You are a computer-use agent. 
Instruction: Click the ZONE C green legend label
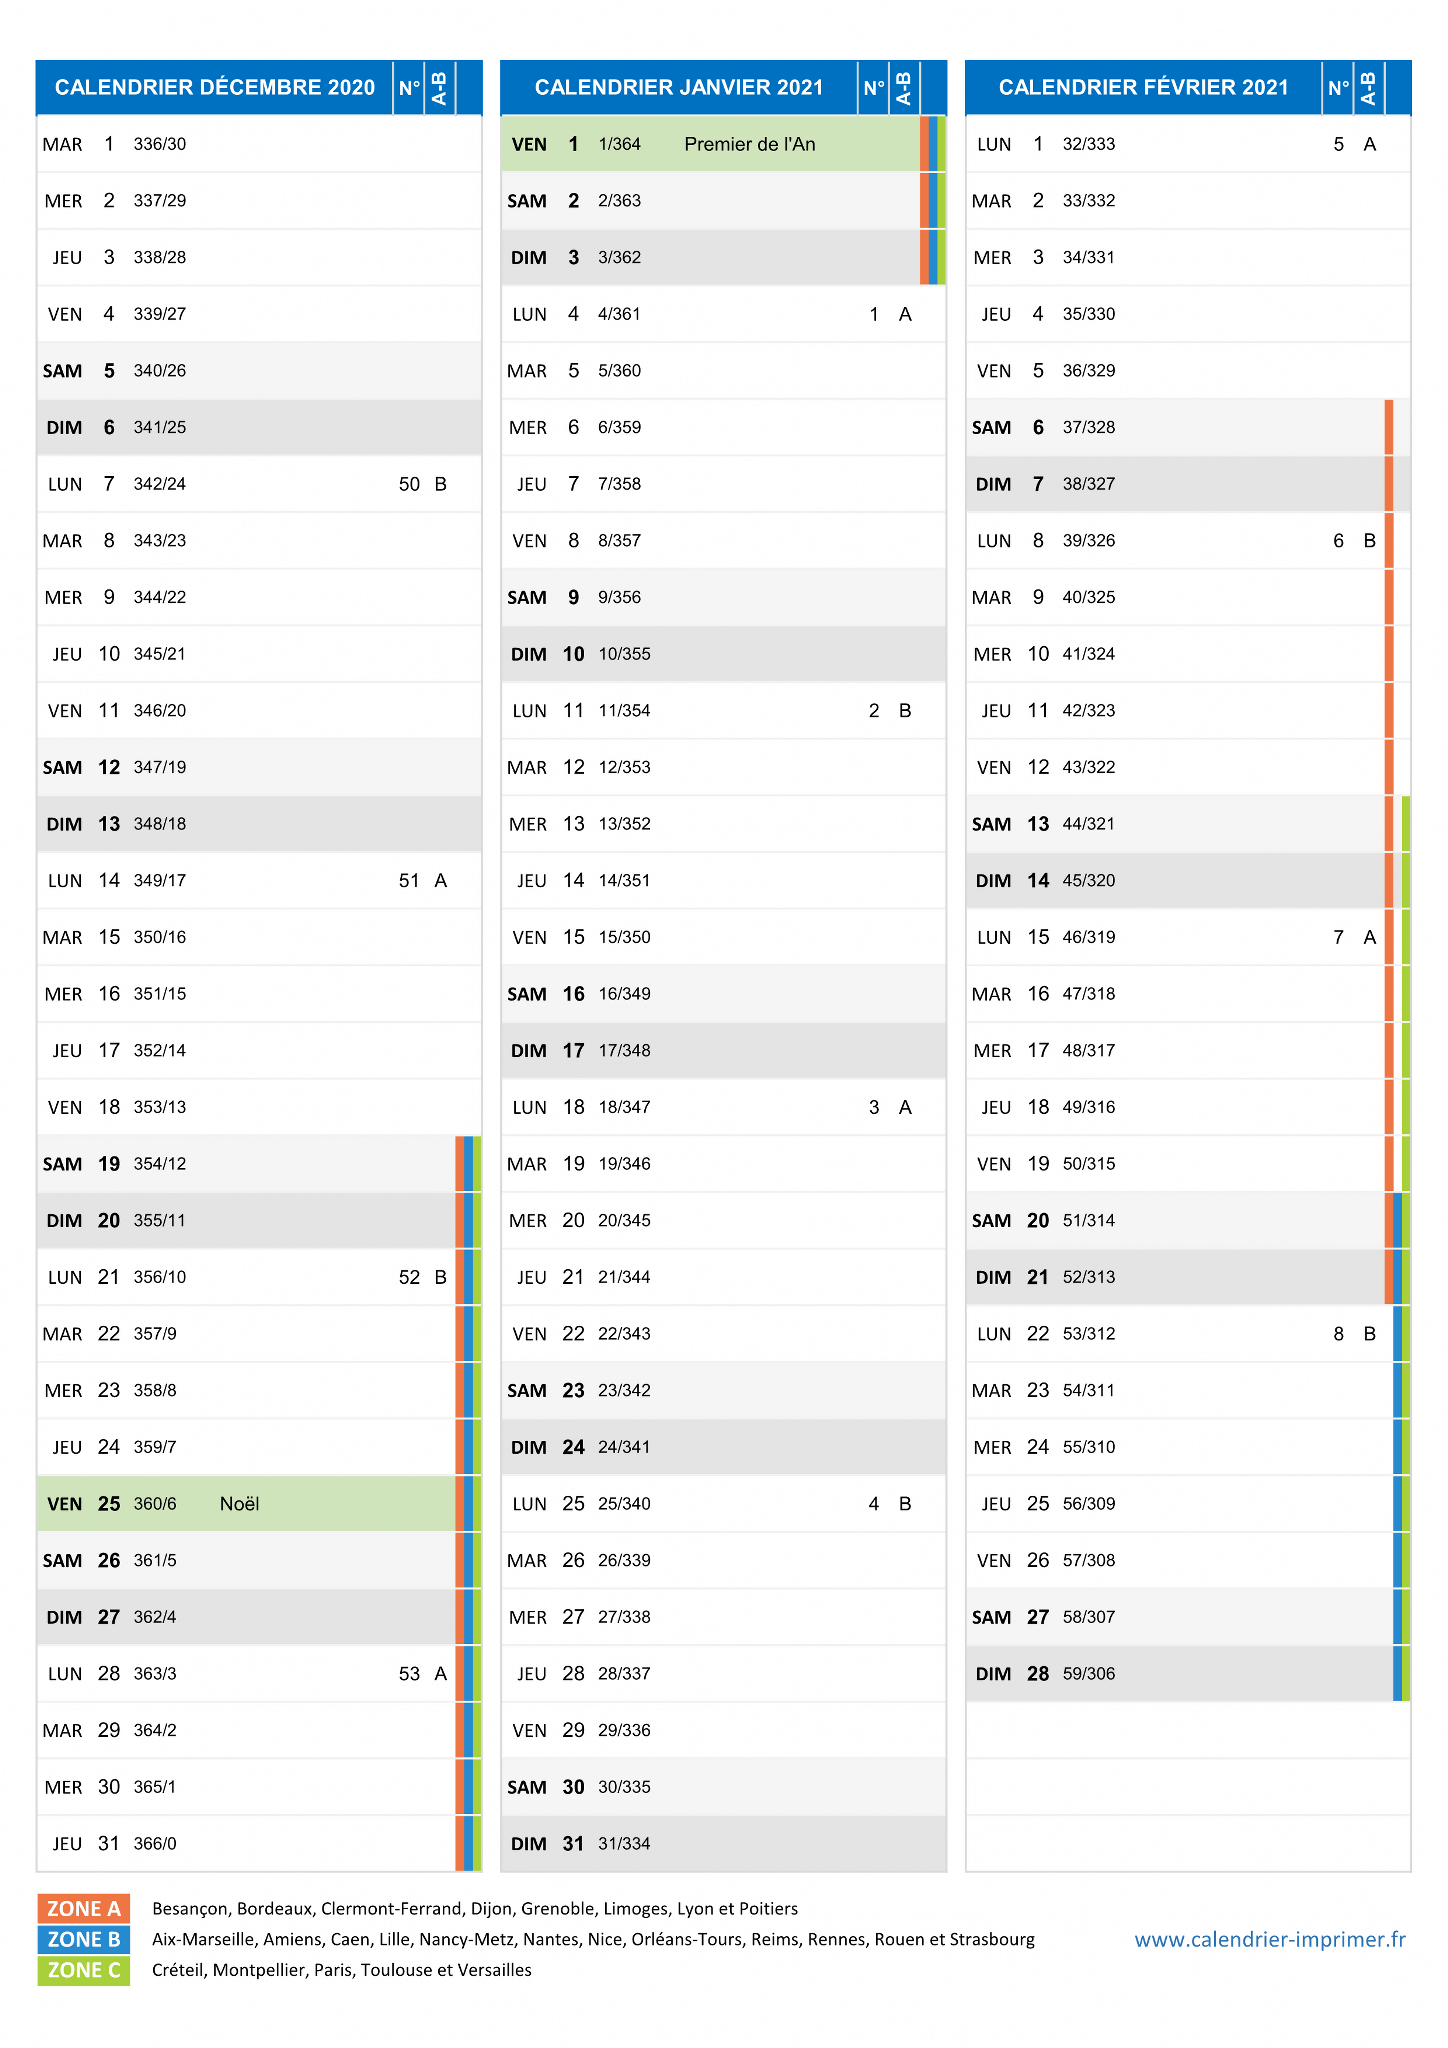point(84,1970)
